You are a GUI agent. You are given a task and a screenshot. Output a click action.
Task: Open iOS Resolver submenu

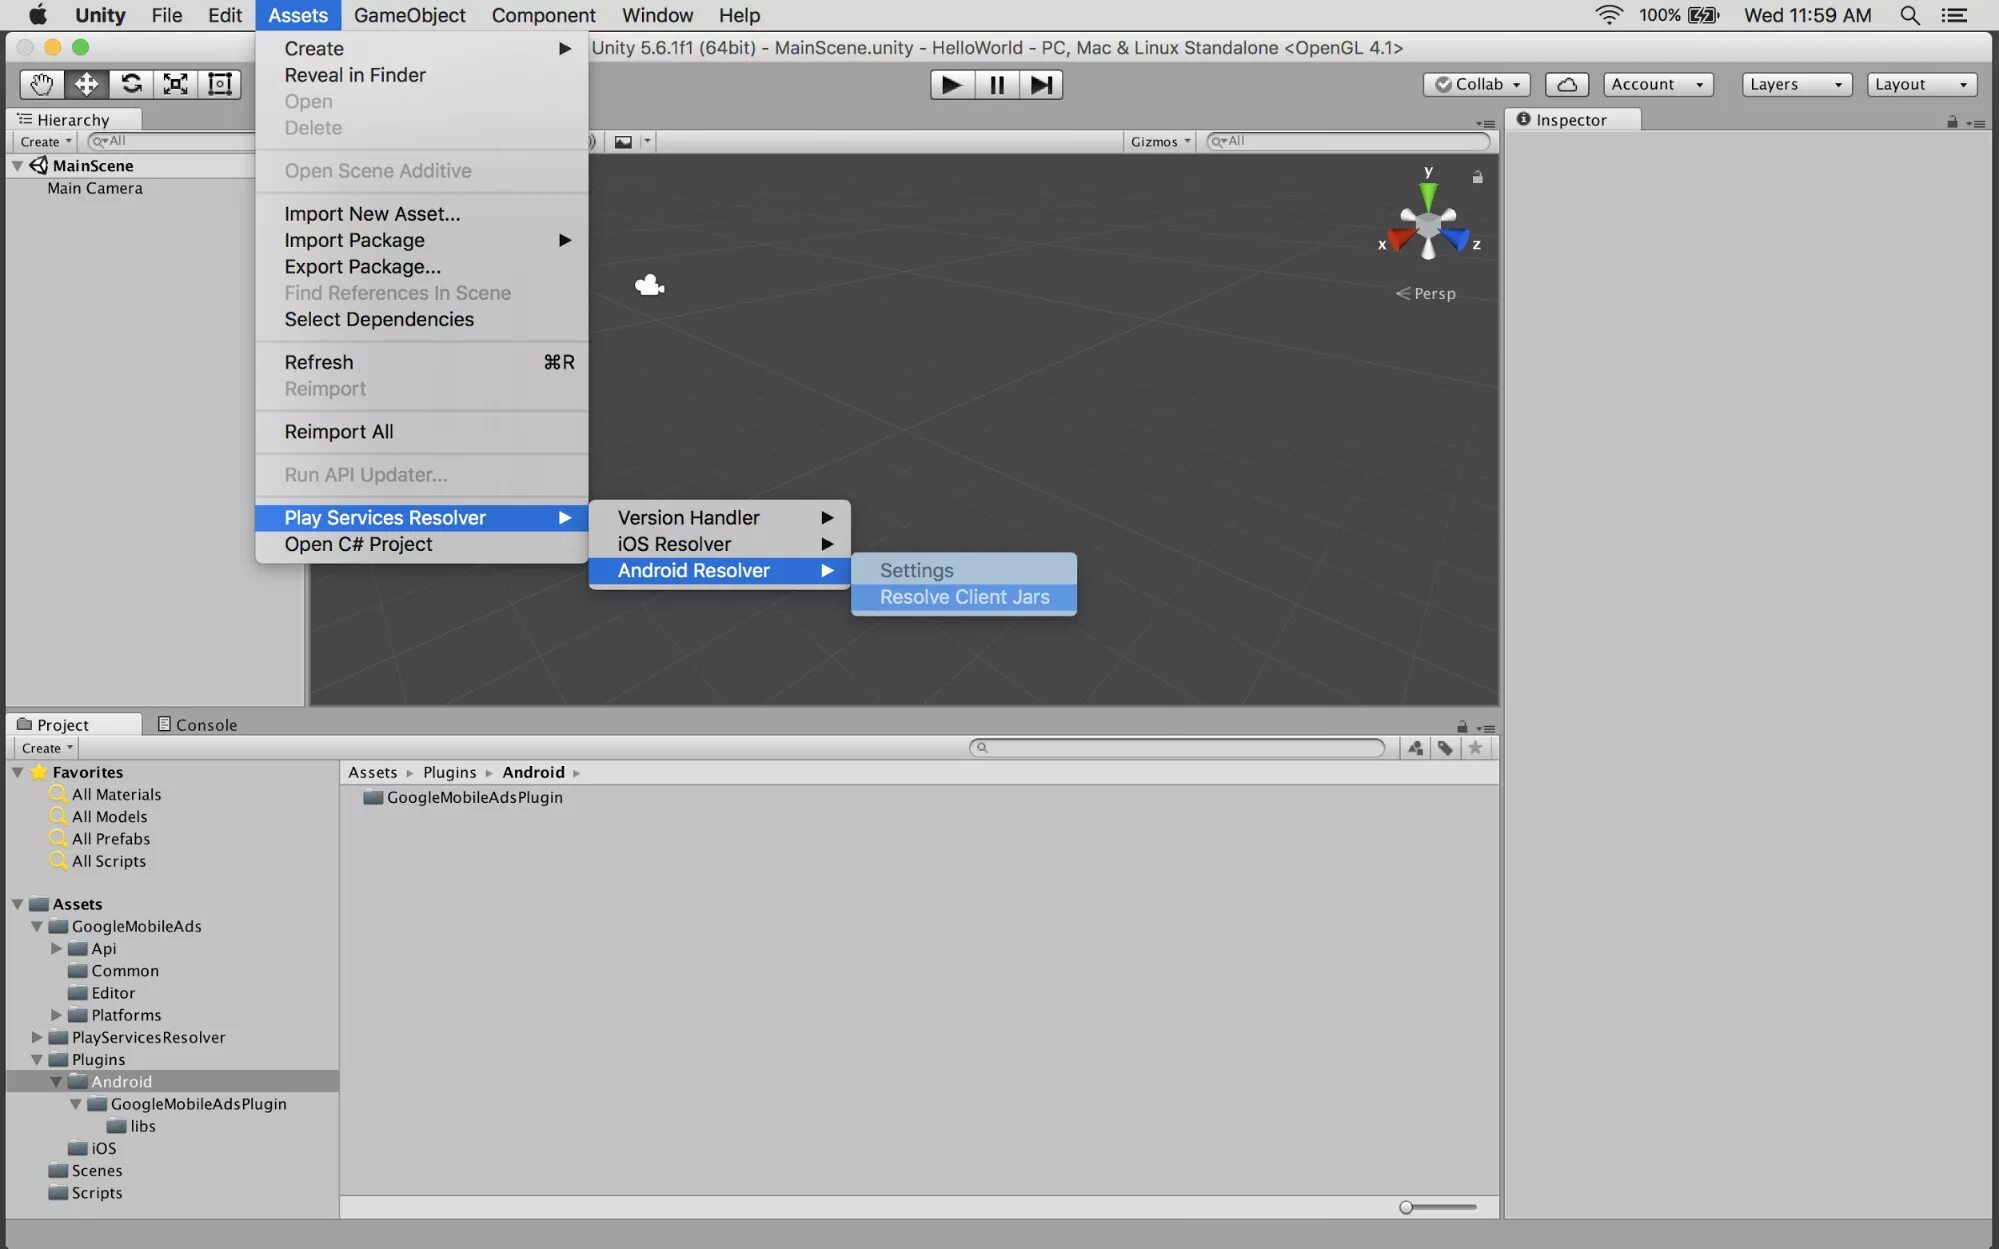click(720, 544)
